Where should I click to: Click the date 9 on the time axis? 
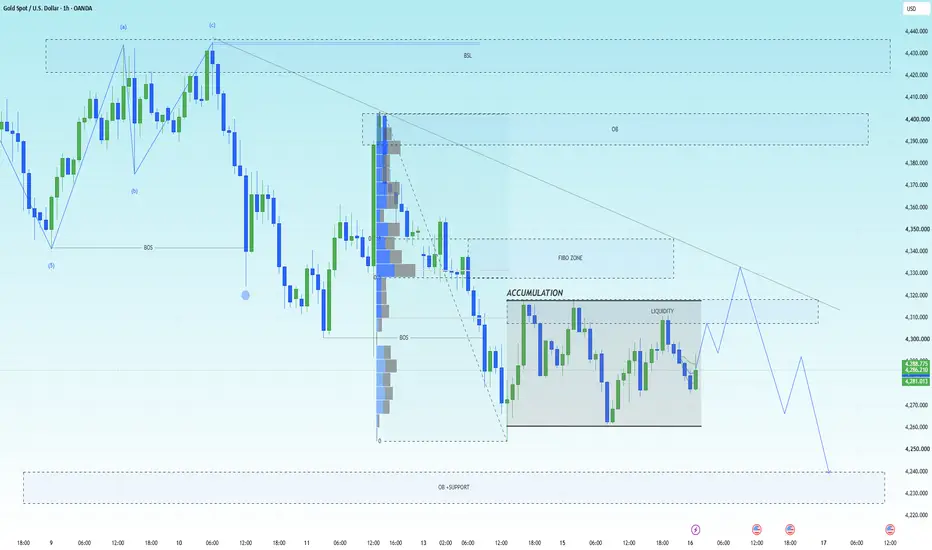pyautogui.click(x=51, y=543)
